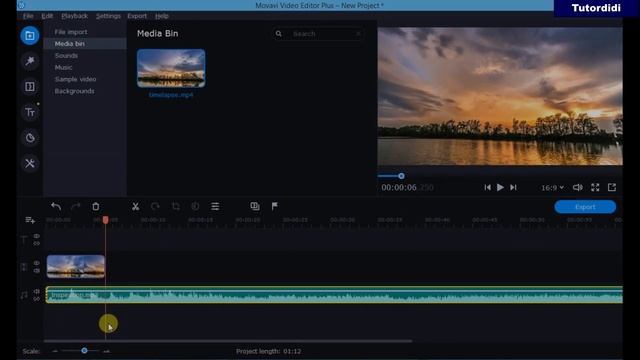Image resolution: width=640 pixels, height=360 pixels.
Task: Skip to the previous frame in the preview
Action: 487,187
